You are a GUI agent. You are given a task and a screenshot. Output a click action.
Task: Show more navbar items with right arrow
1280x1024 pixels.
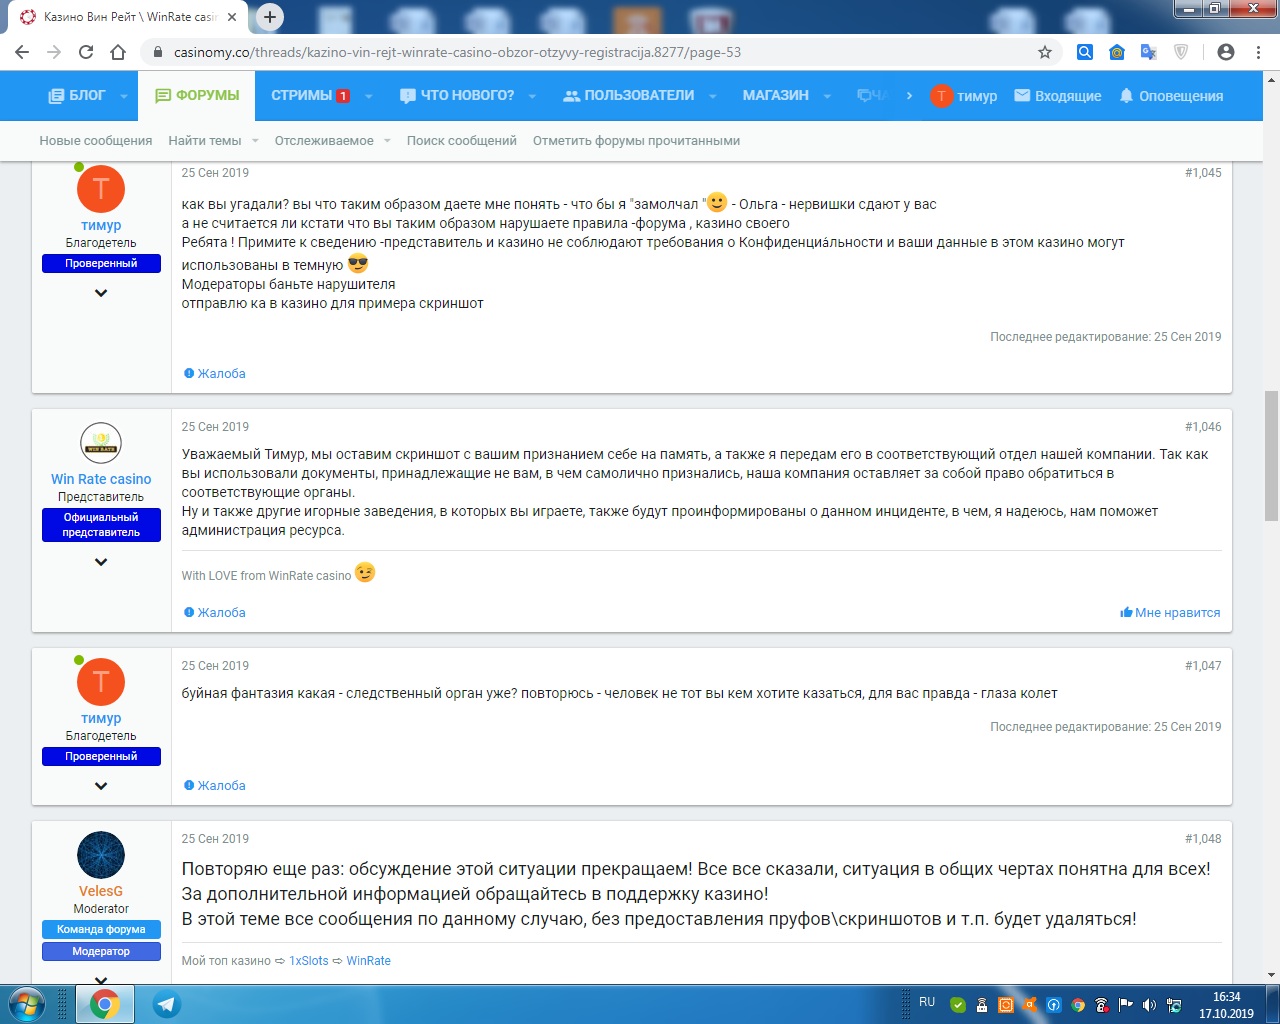point(909,96)
